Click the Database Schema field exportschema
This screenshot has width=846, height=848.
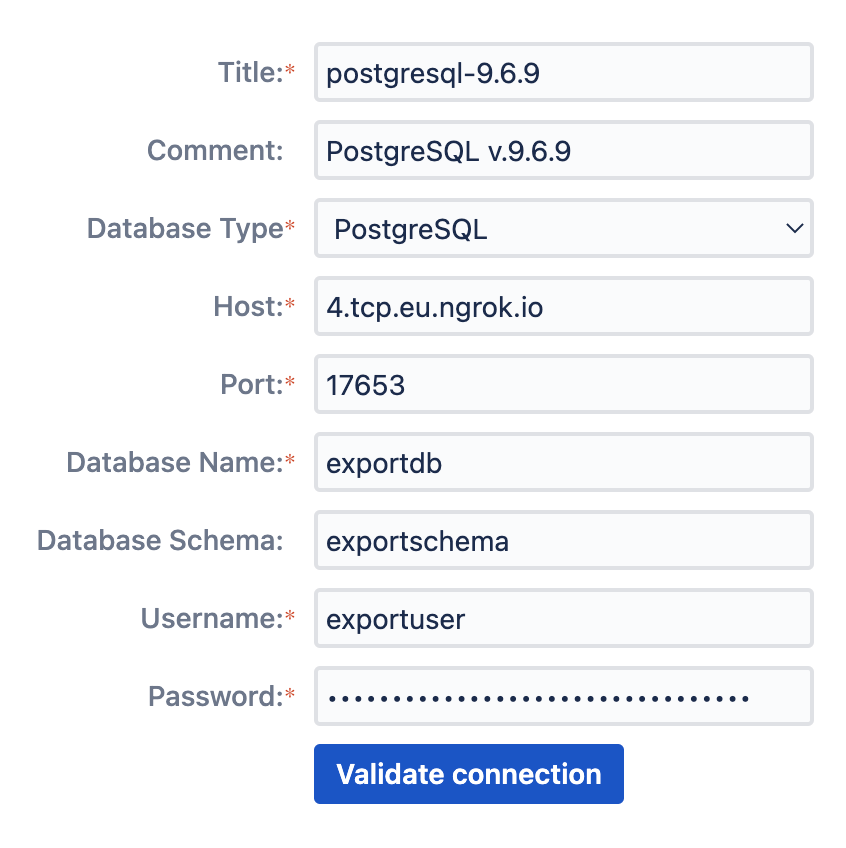(x=563, y=541)
